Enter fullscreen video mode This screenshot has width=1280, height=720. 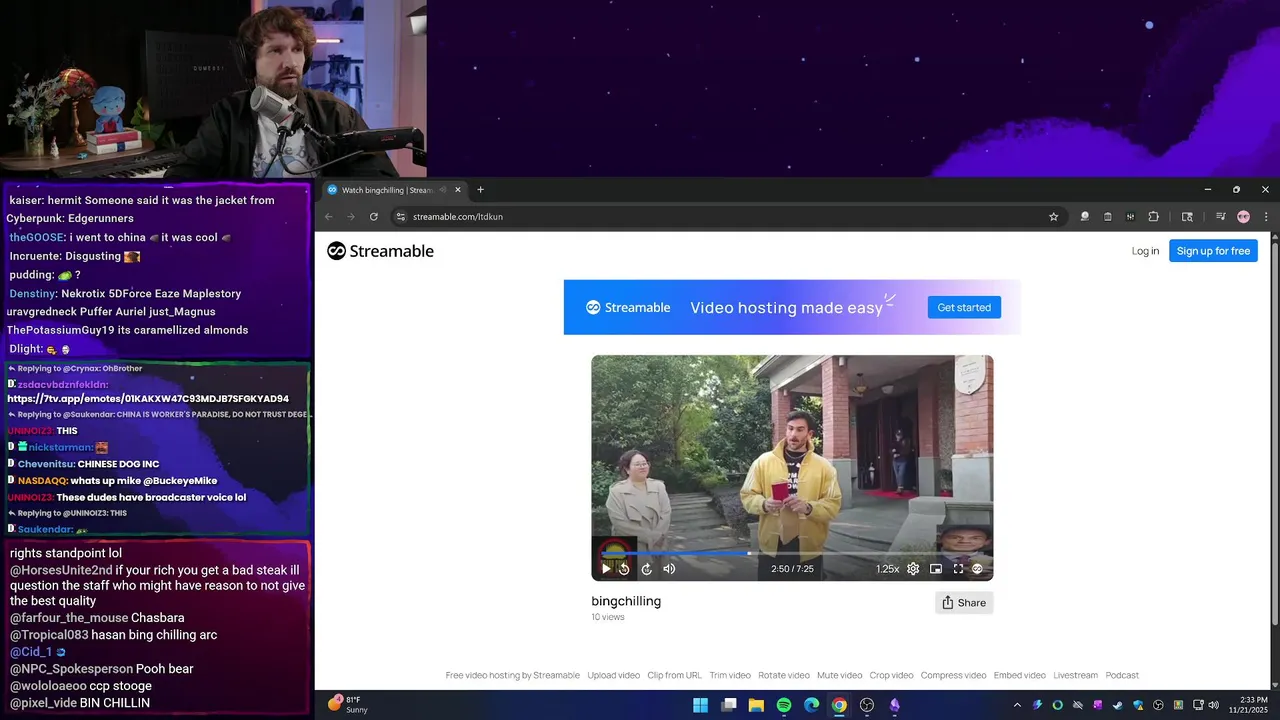(958, 569)
